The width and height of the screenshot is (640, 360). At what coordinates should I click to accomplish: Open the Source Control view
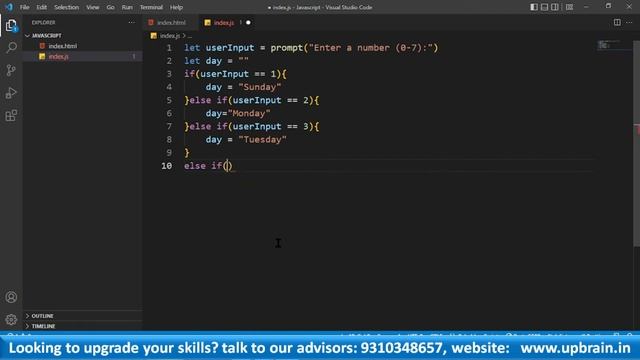coord(11,70)
